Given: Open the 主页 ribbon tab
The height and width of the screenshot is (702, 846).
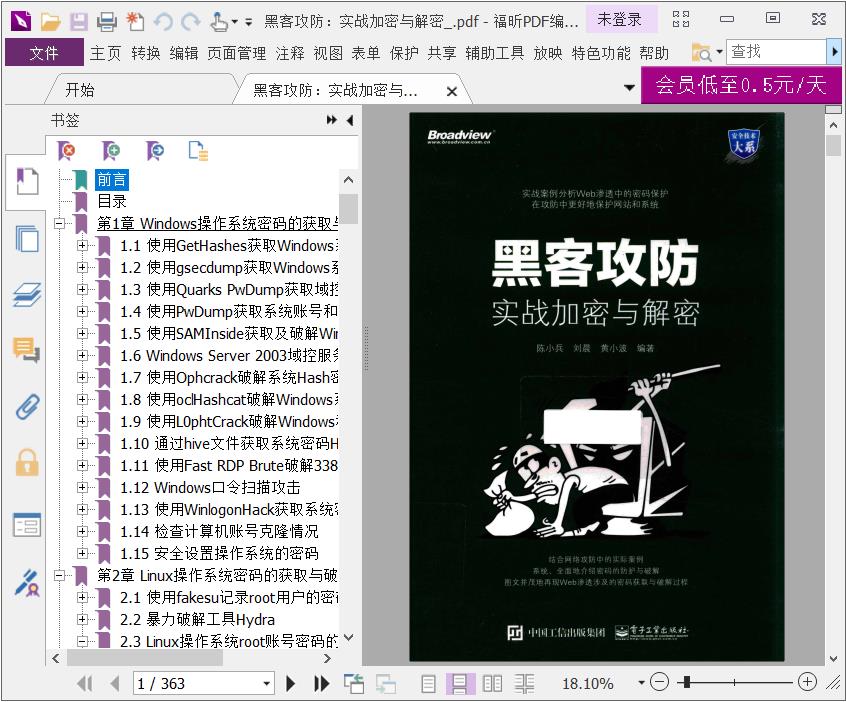Looking at the screenshot, I should [x=105, y=53].
